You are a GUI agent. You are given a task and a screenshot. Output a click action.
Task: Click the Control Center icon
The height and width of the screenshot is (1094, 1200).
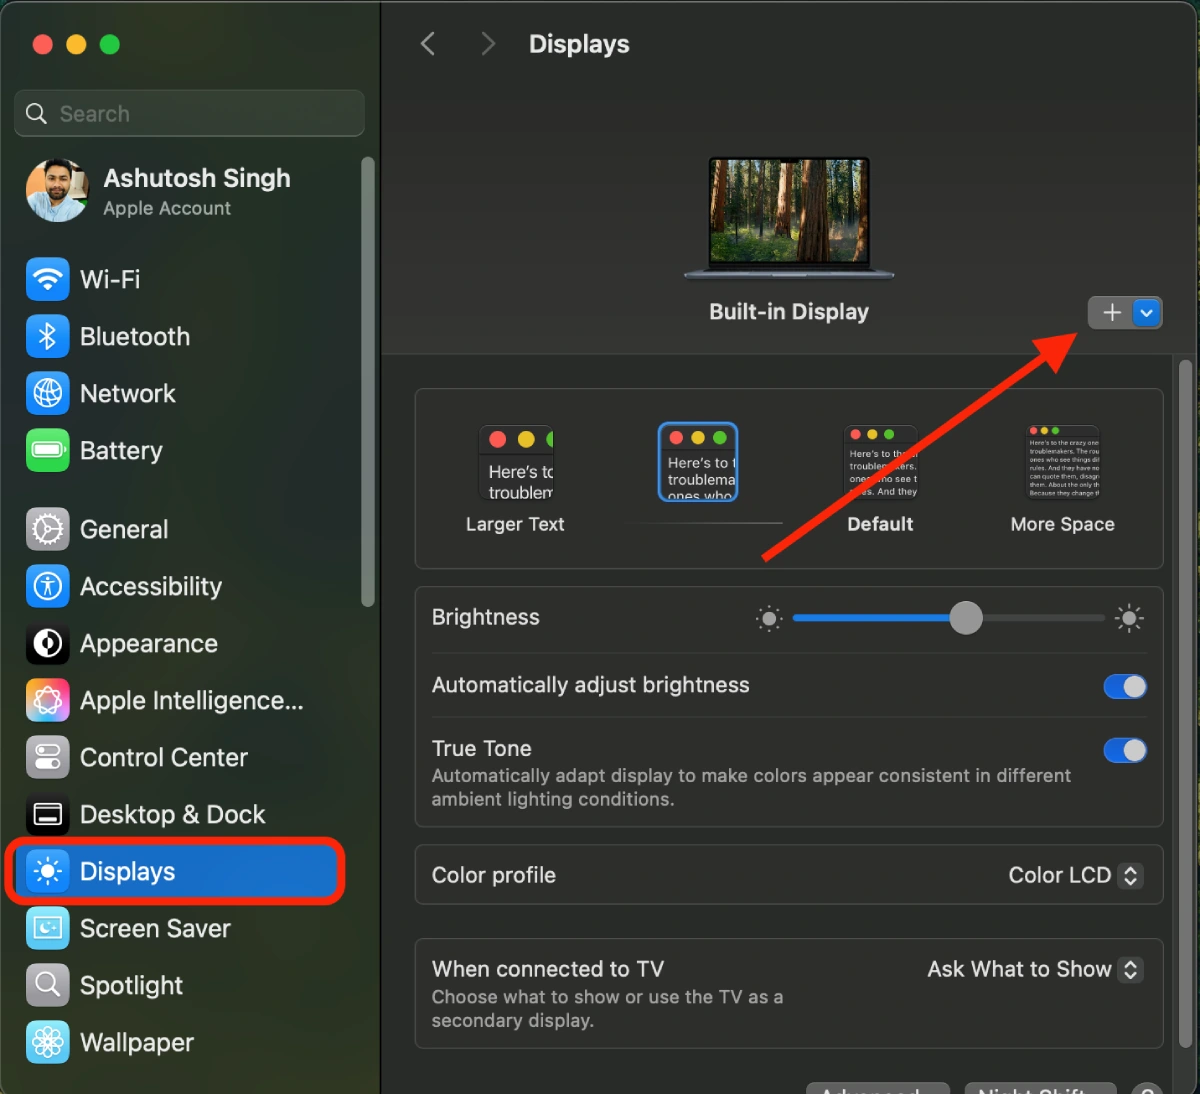tap(48, 757)
